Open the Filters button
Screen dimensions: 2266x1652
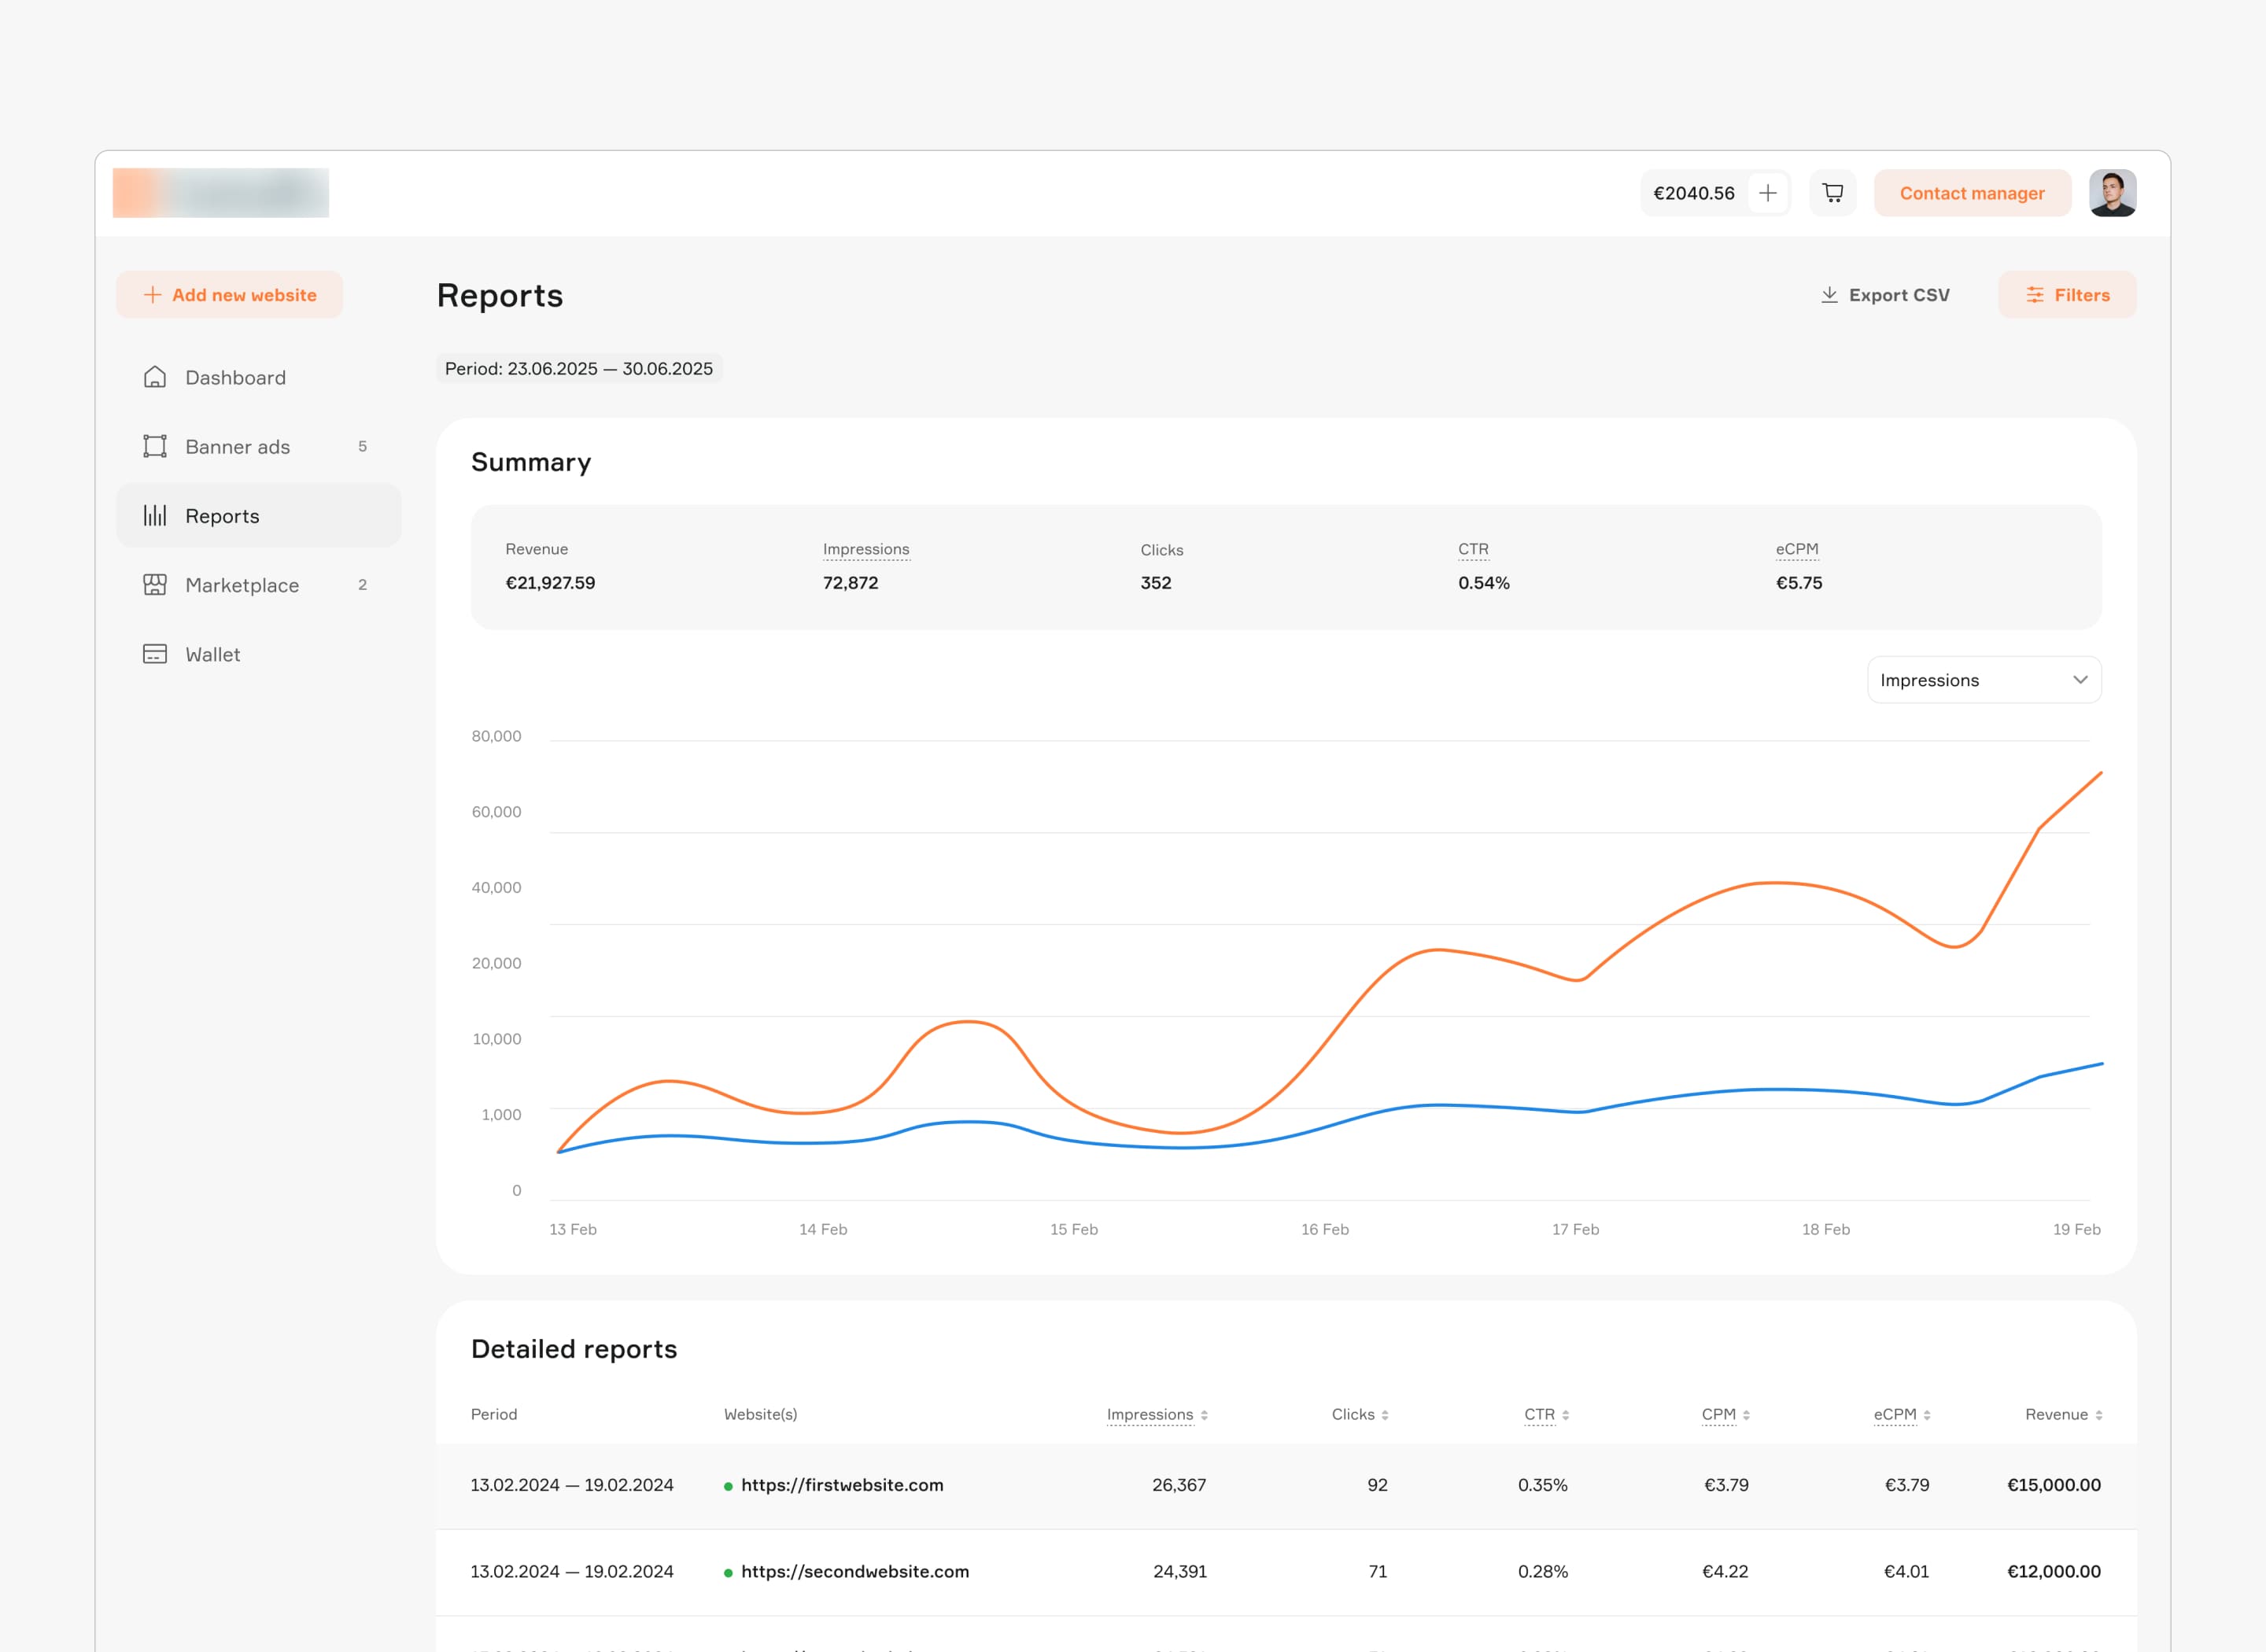tap(2066, 295)
